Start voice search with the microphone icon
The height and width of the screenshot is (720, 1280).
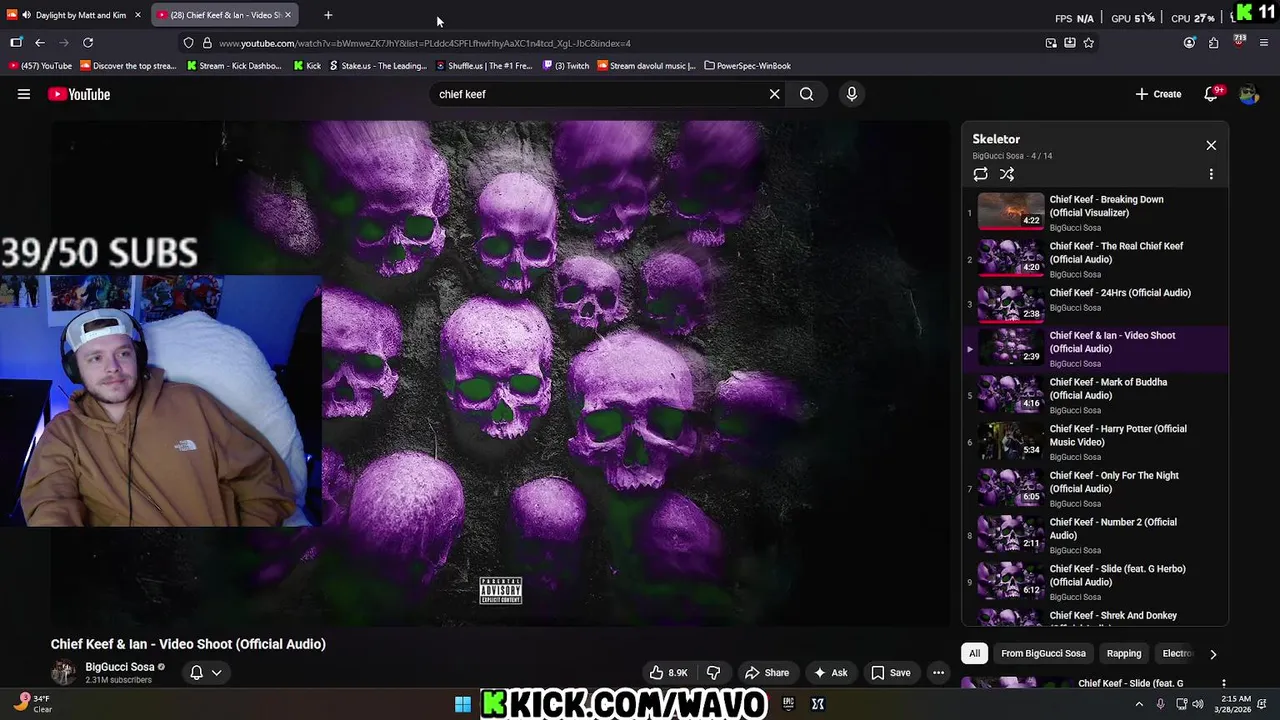pyautogui.click(x=851, y=94)
